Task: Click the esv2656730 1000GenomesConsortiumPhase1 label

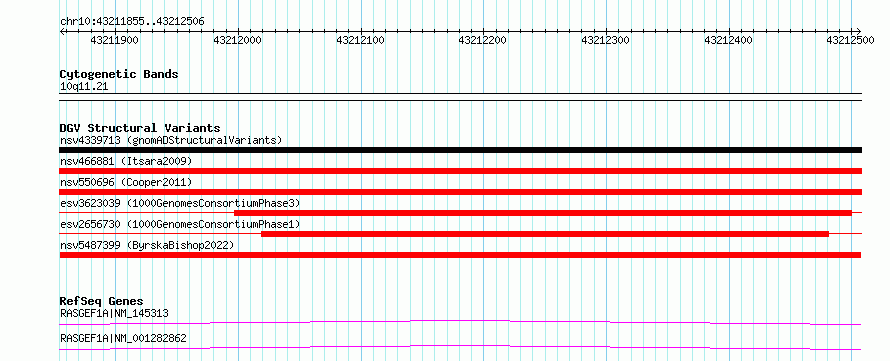Action: [180, 224]
